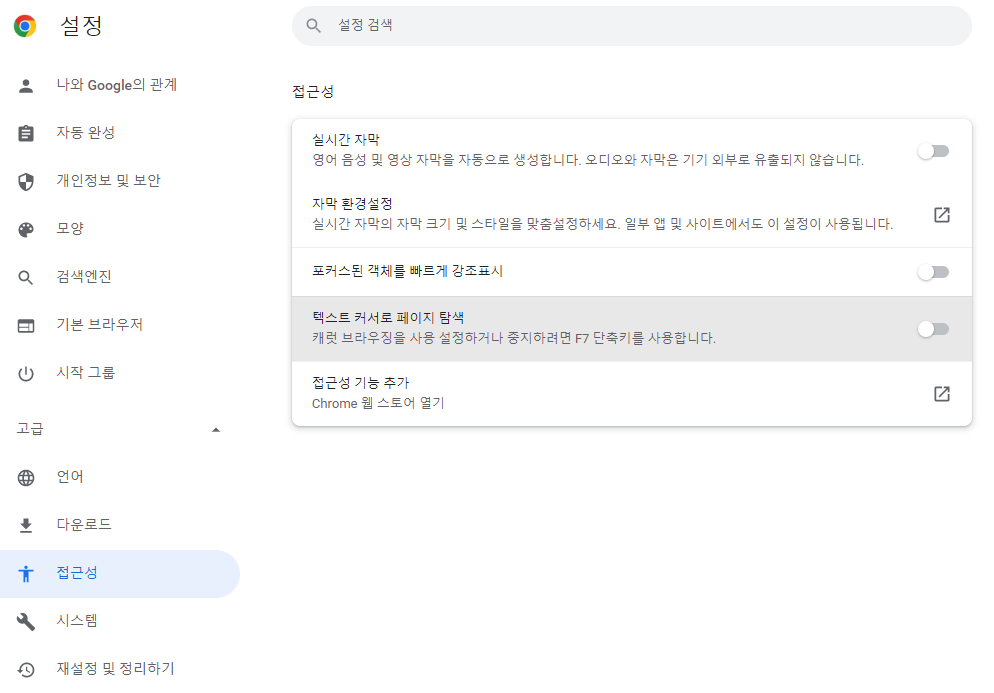The height and width of the screenshot is (693, 994).
Task: Click the download arrow icon for 다운로드
Action: click(x=26, y=525)
